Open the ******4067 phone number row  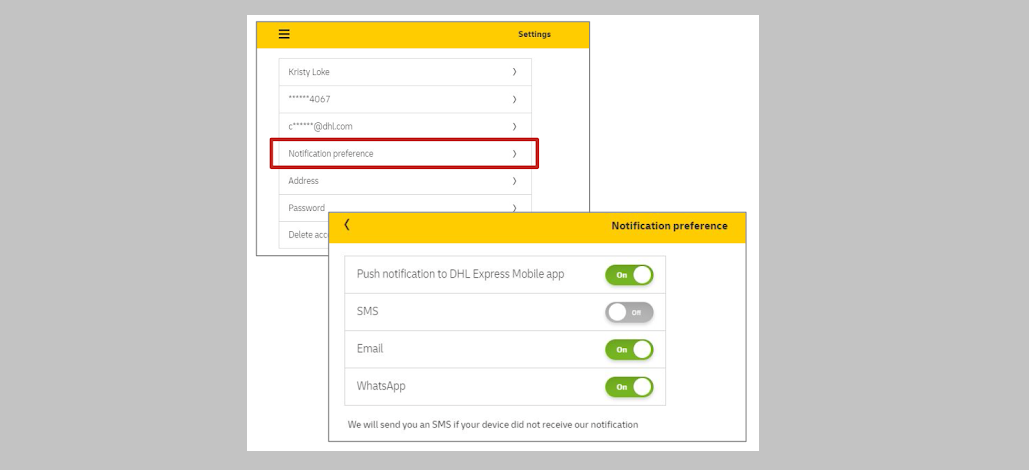(x=405, y=99)
